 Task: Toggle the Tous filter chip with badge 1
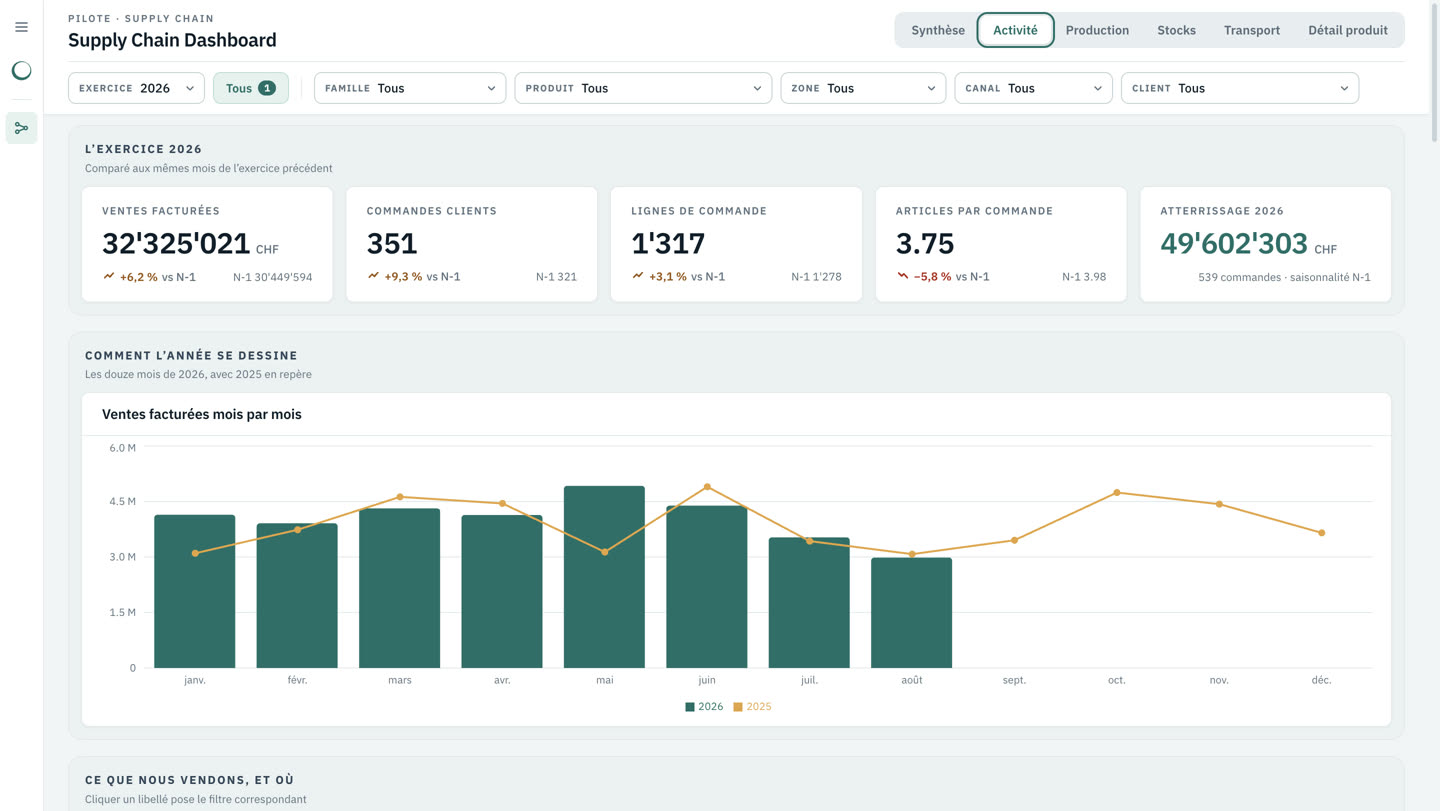tap(251, 88)
